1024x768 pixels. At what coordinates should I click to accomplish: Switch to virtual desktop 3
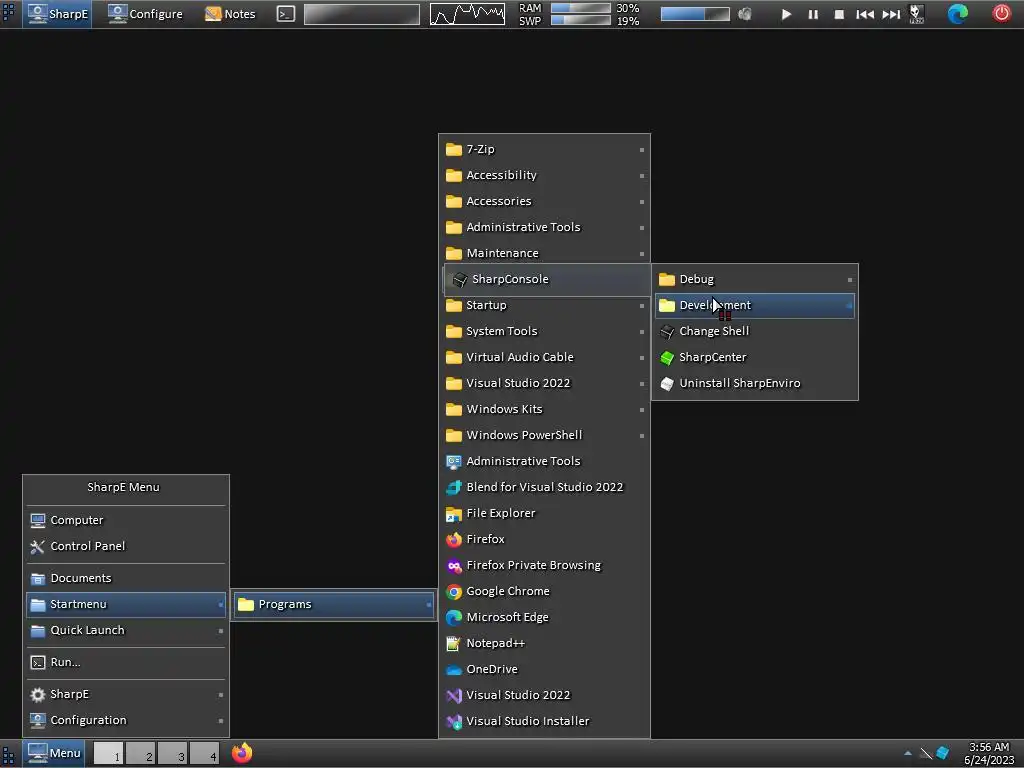coord(172,754)
